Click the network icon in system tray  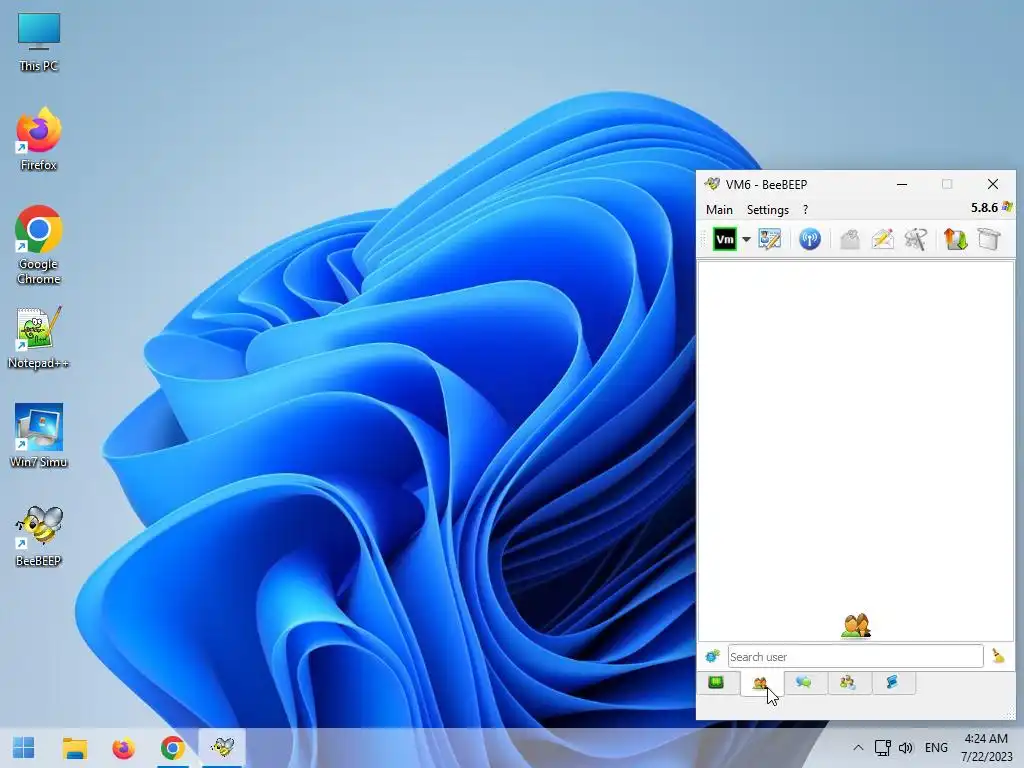[882, 748]
